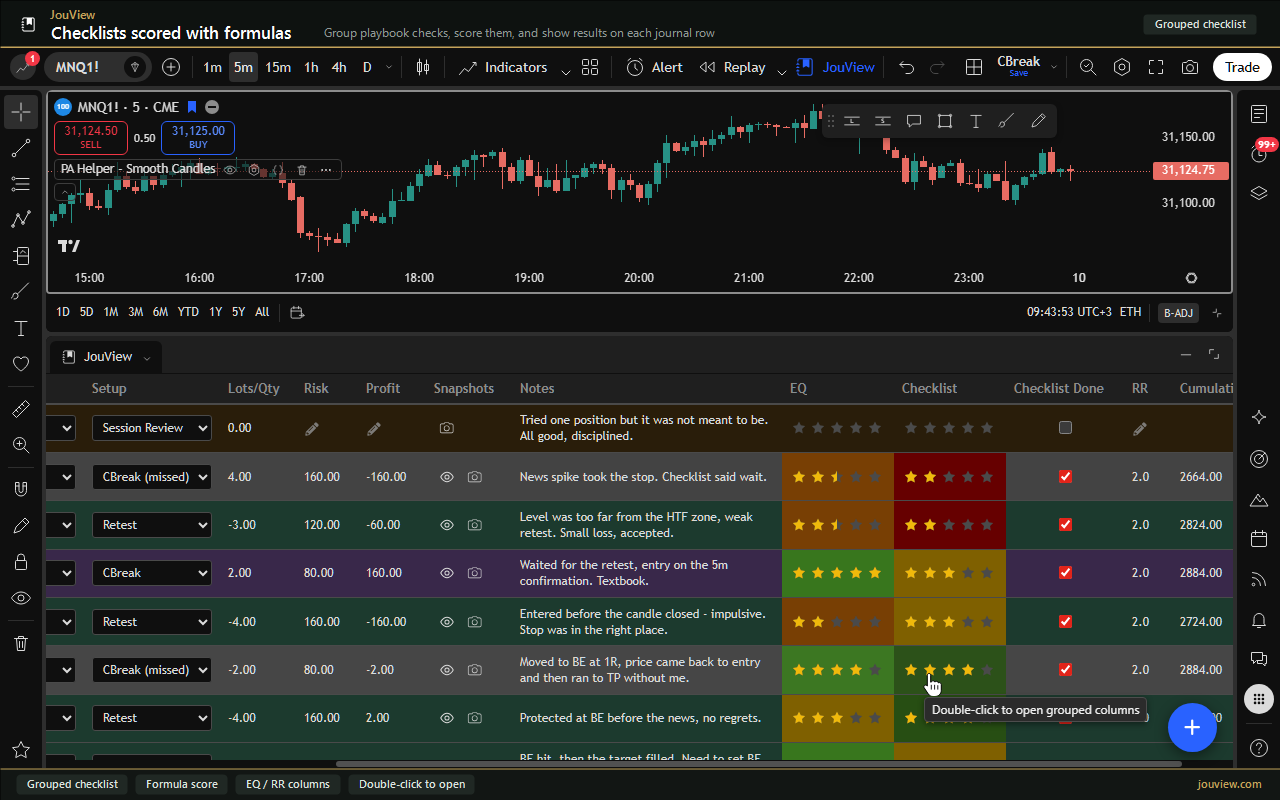The width and height of the screenshot is (1280, 800).
Task: Tick Checklist Done for Session Review row
Action: click(1065, 428)
